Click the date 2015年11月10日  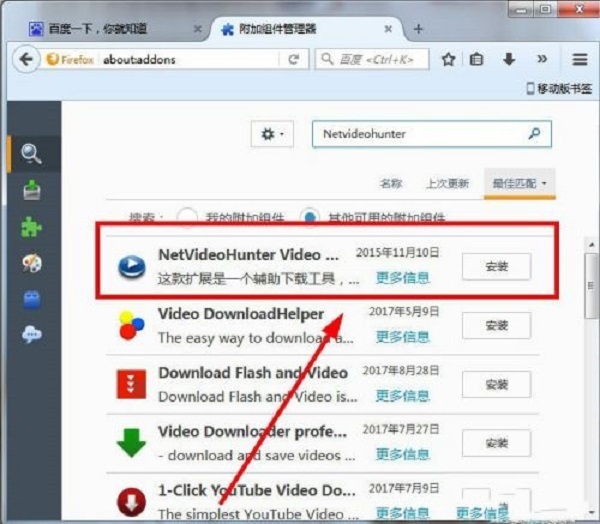[x=397, y=253]
